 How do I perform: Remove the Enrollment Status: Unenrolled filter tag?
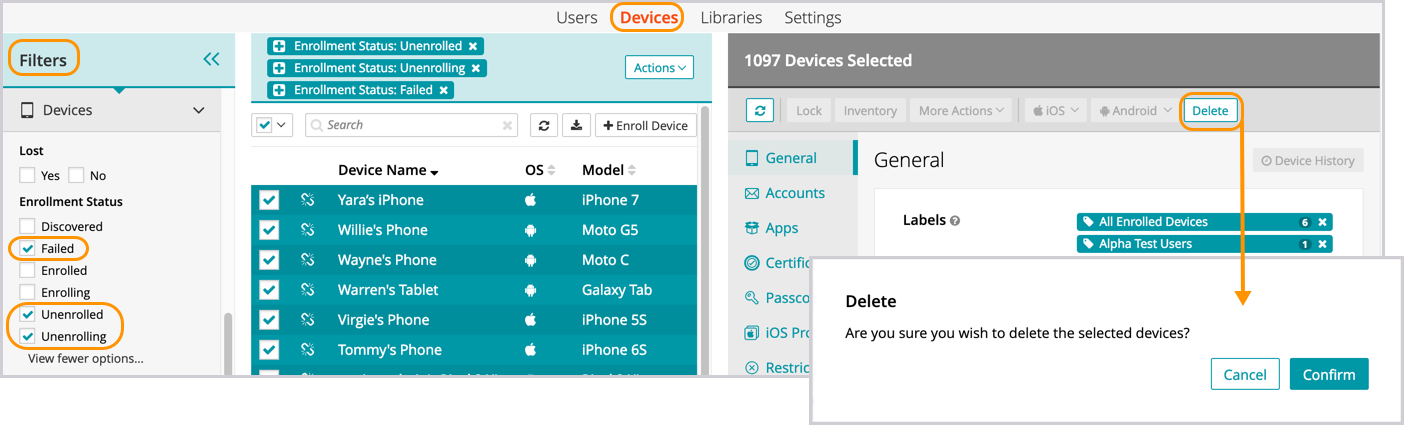(x=473, y=46)
